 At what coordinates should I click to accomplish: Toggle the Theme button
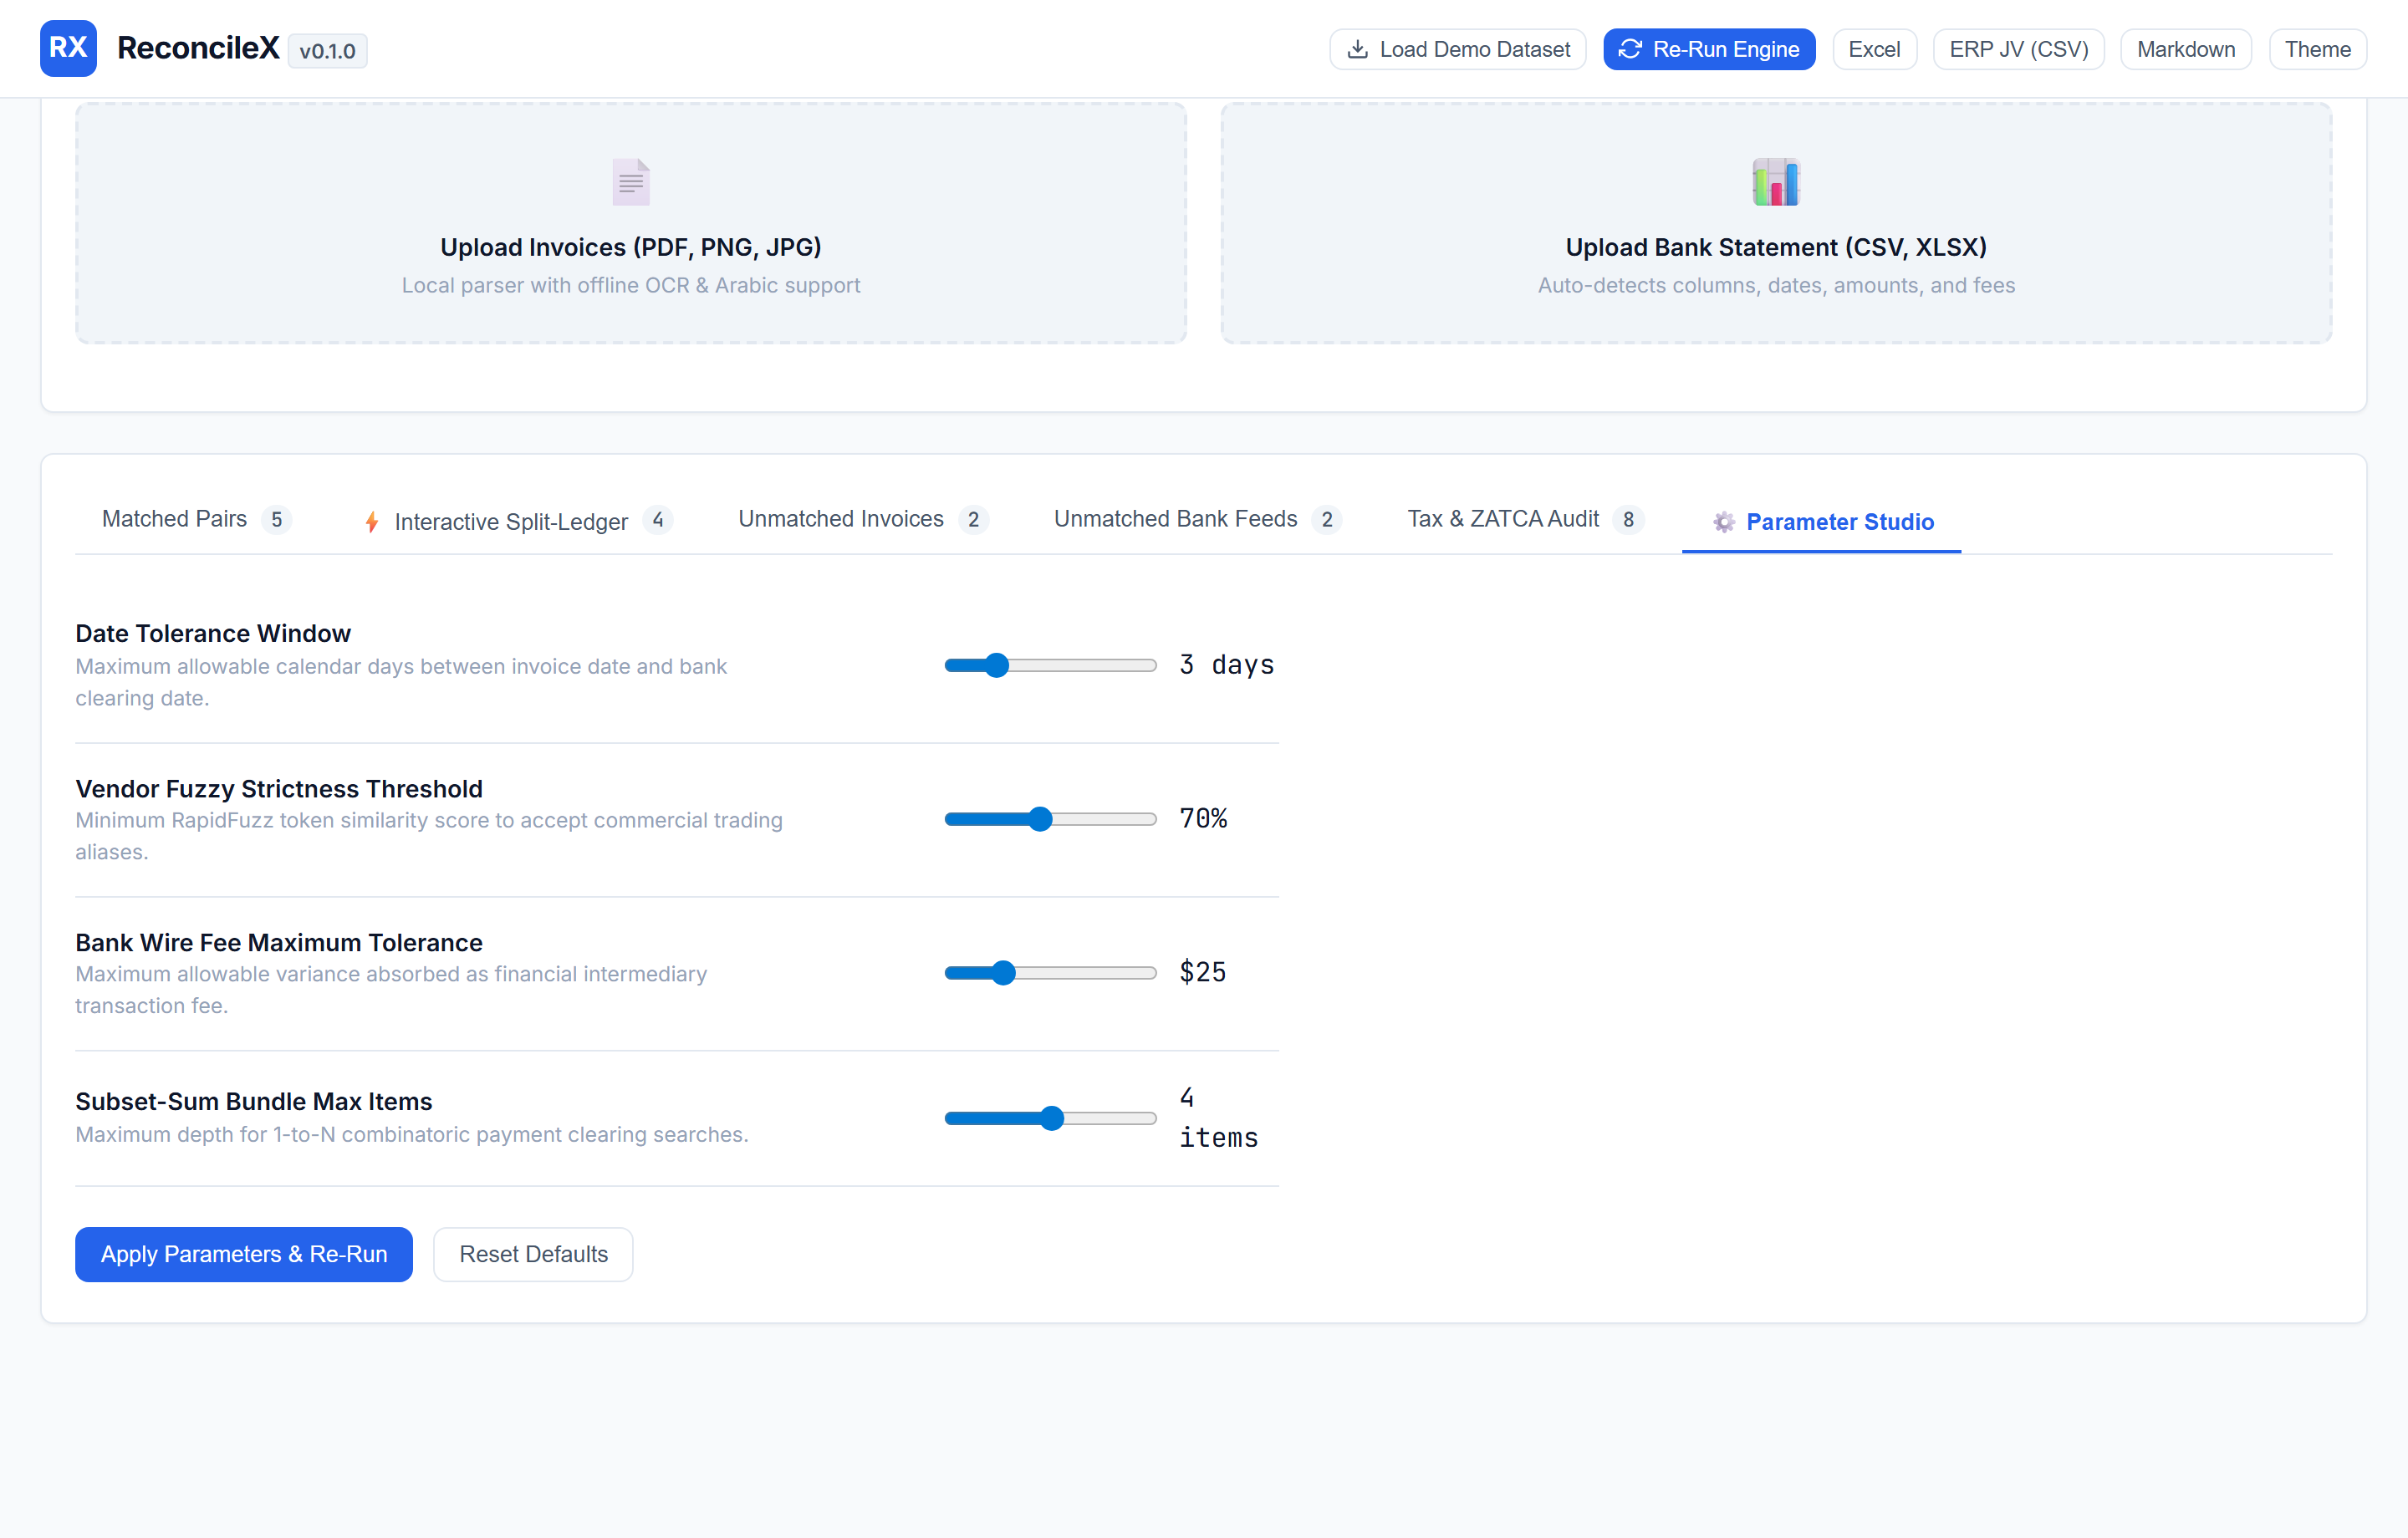(x=2317, y=49)
